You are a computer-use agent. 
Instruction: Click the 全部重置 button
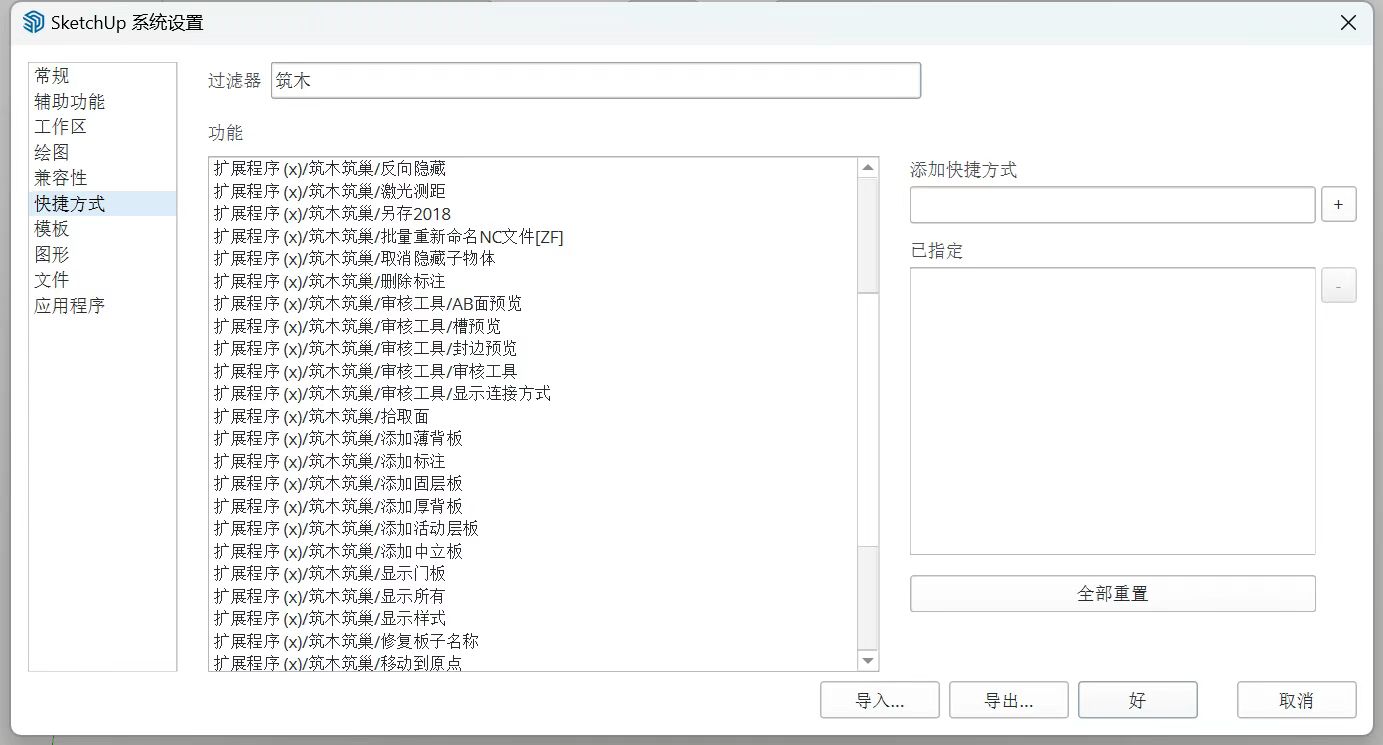tap(1112, 593)
